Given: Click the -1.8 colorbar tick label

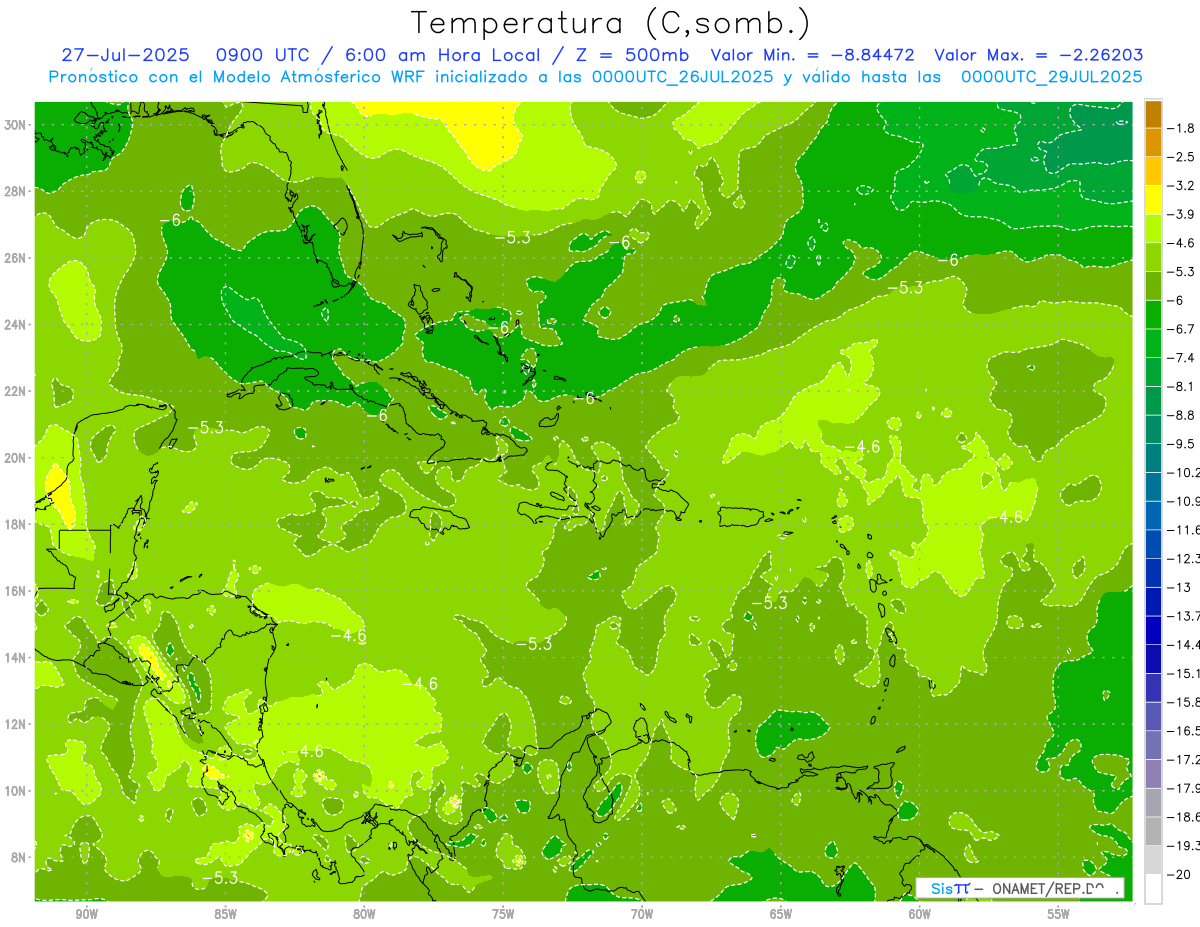Looking at the screenshot, I should [1183, 129].
